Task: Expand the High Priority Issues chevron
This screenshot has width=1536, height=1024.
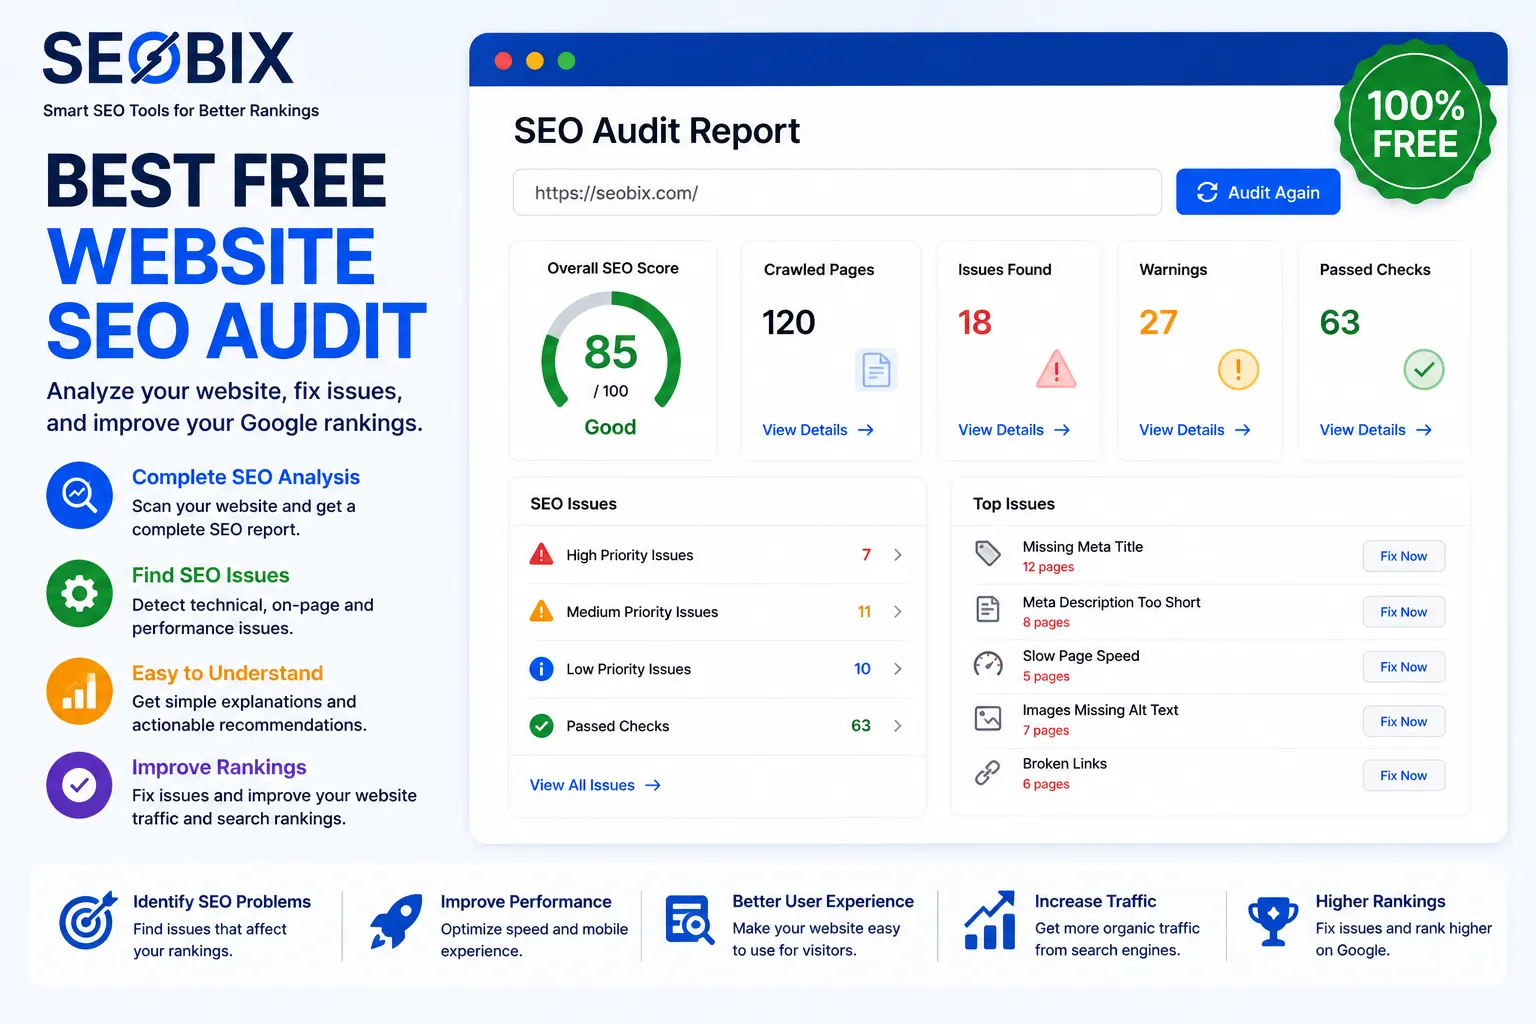Action: click(x=898, y=555)
